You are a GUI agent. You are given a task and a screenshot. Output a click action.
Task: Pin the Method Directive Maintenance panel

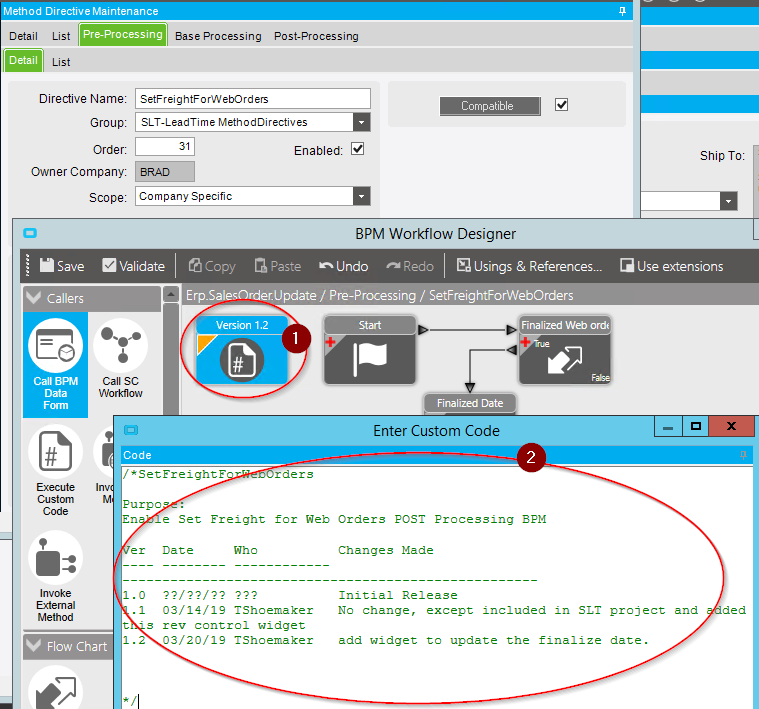tap(622, 11)
